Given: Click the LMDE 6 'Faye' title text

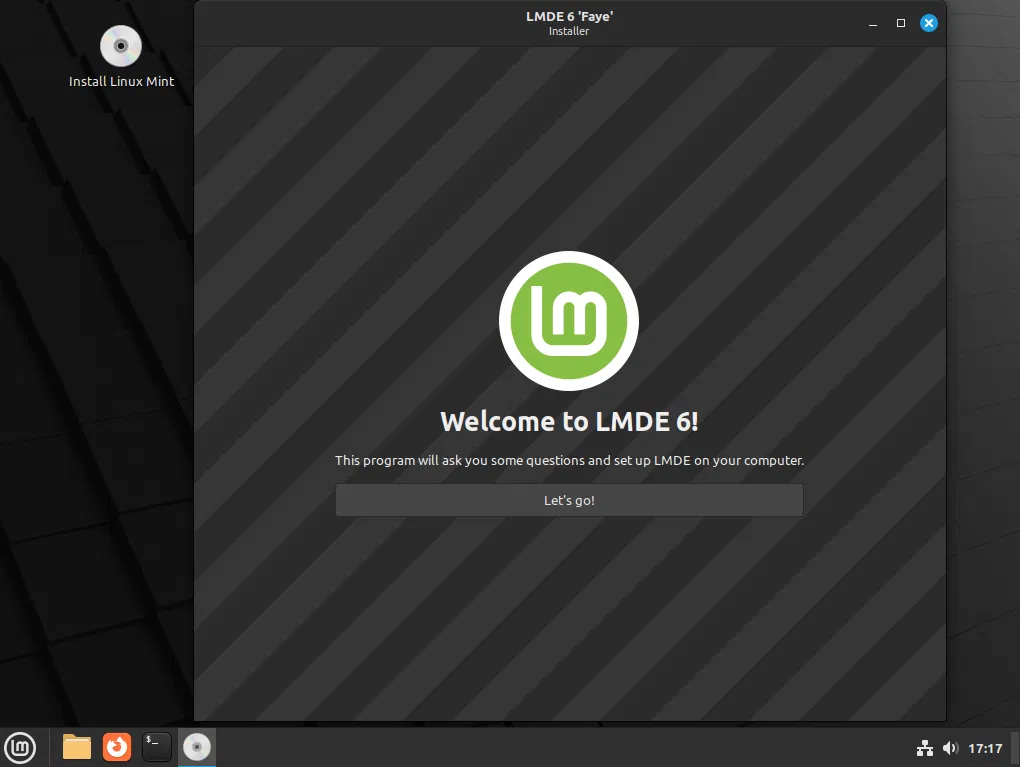Looking at the screenshot, I should [569, 16].
